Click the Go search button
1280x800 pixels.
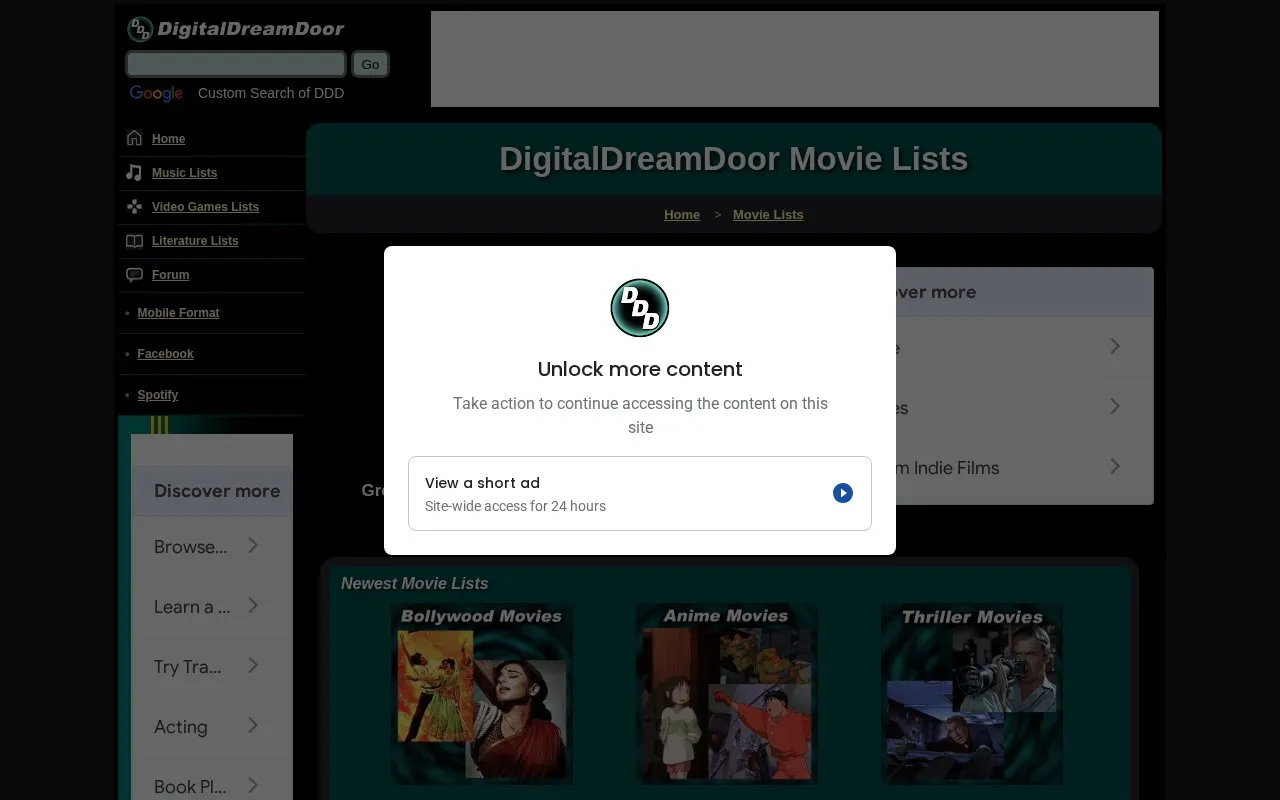pyautogui.click(x=370, y=64)
